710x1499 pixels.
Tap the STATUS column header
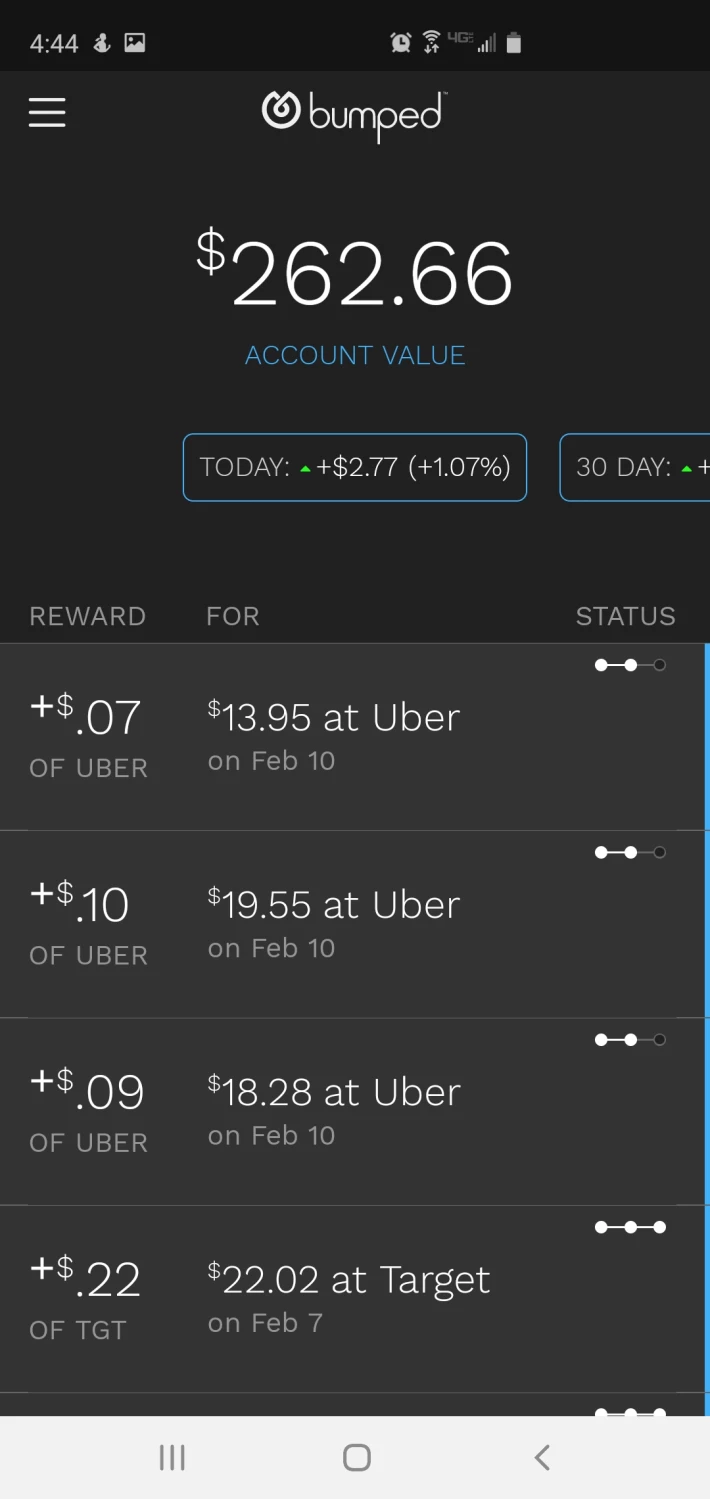click(626, 616)
